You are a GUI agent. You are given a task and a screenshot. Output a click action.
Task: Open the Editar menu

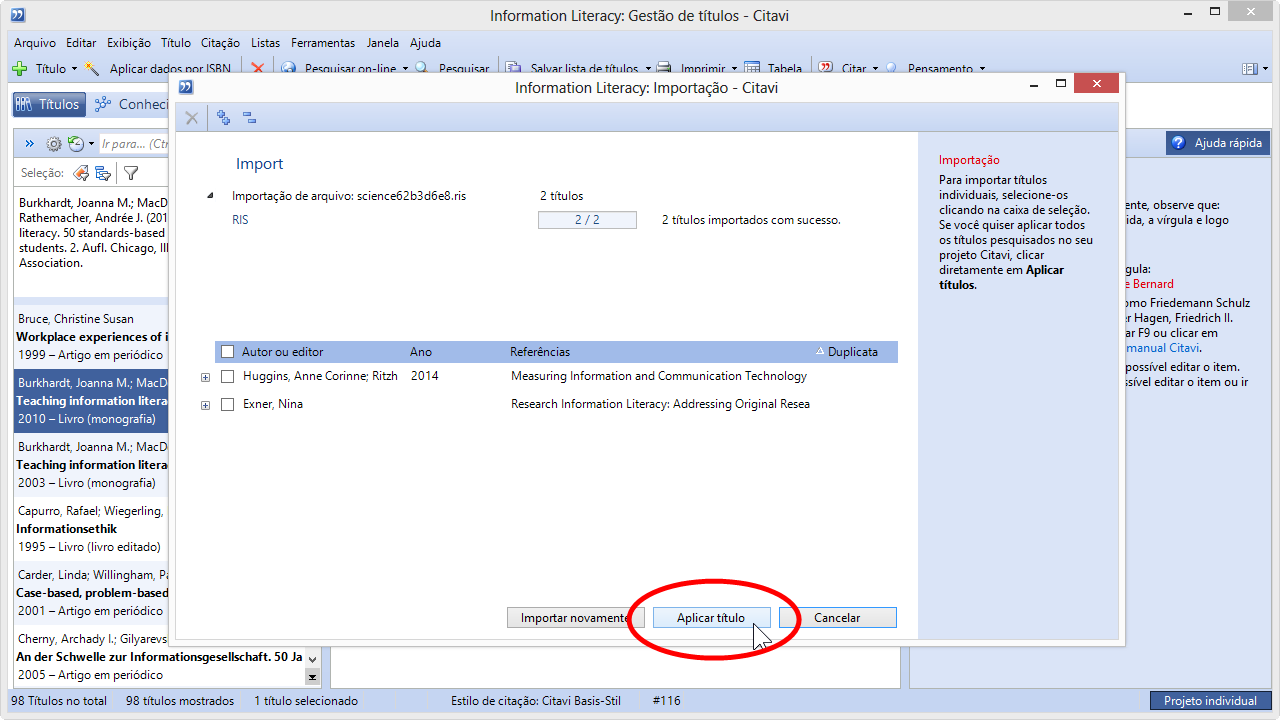click(81, 43)
